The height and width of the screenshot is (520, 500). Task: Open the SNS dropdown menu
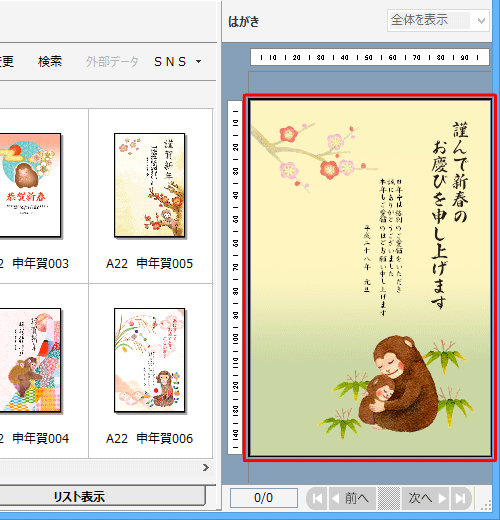177,62
